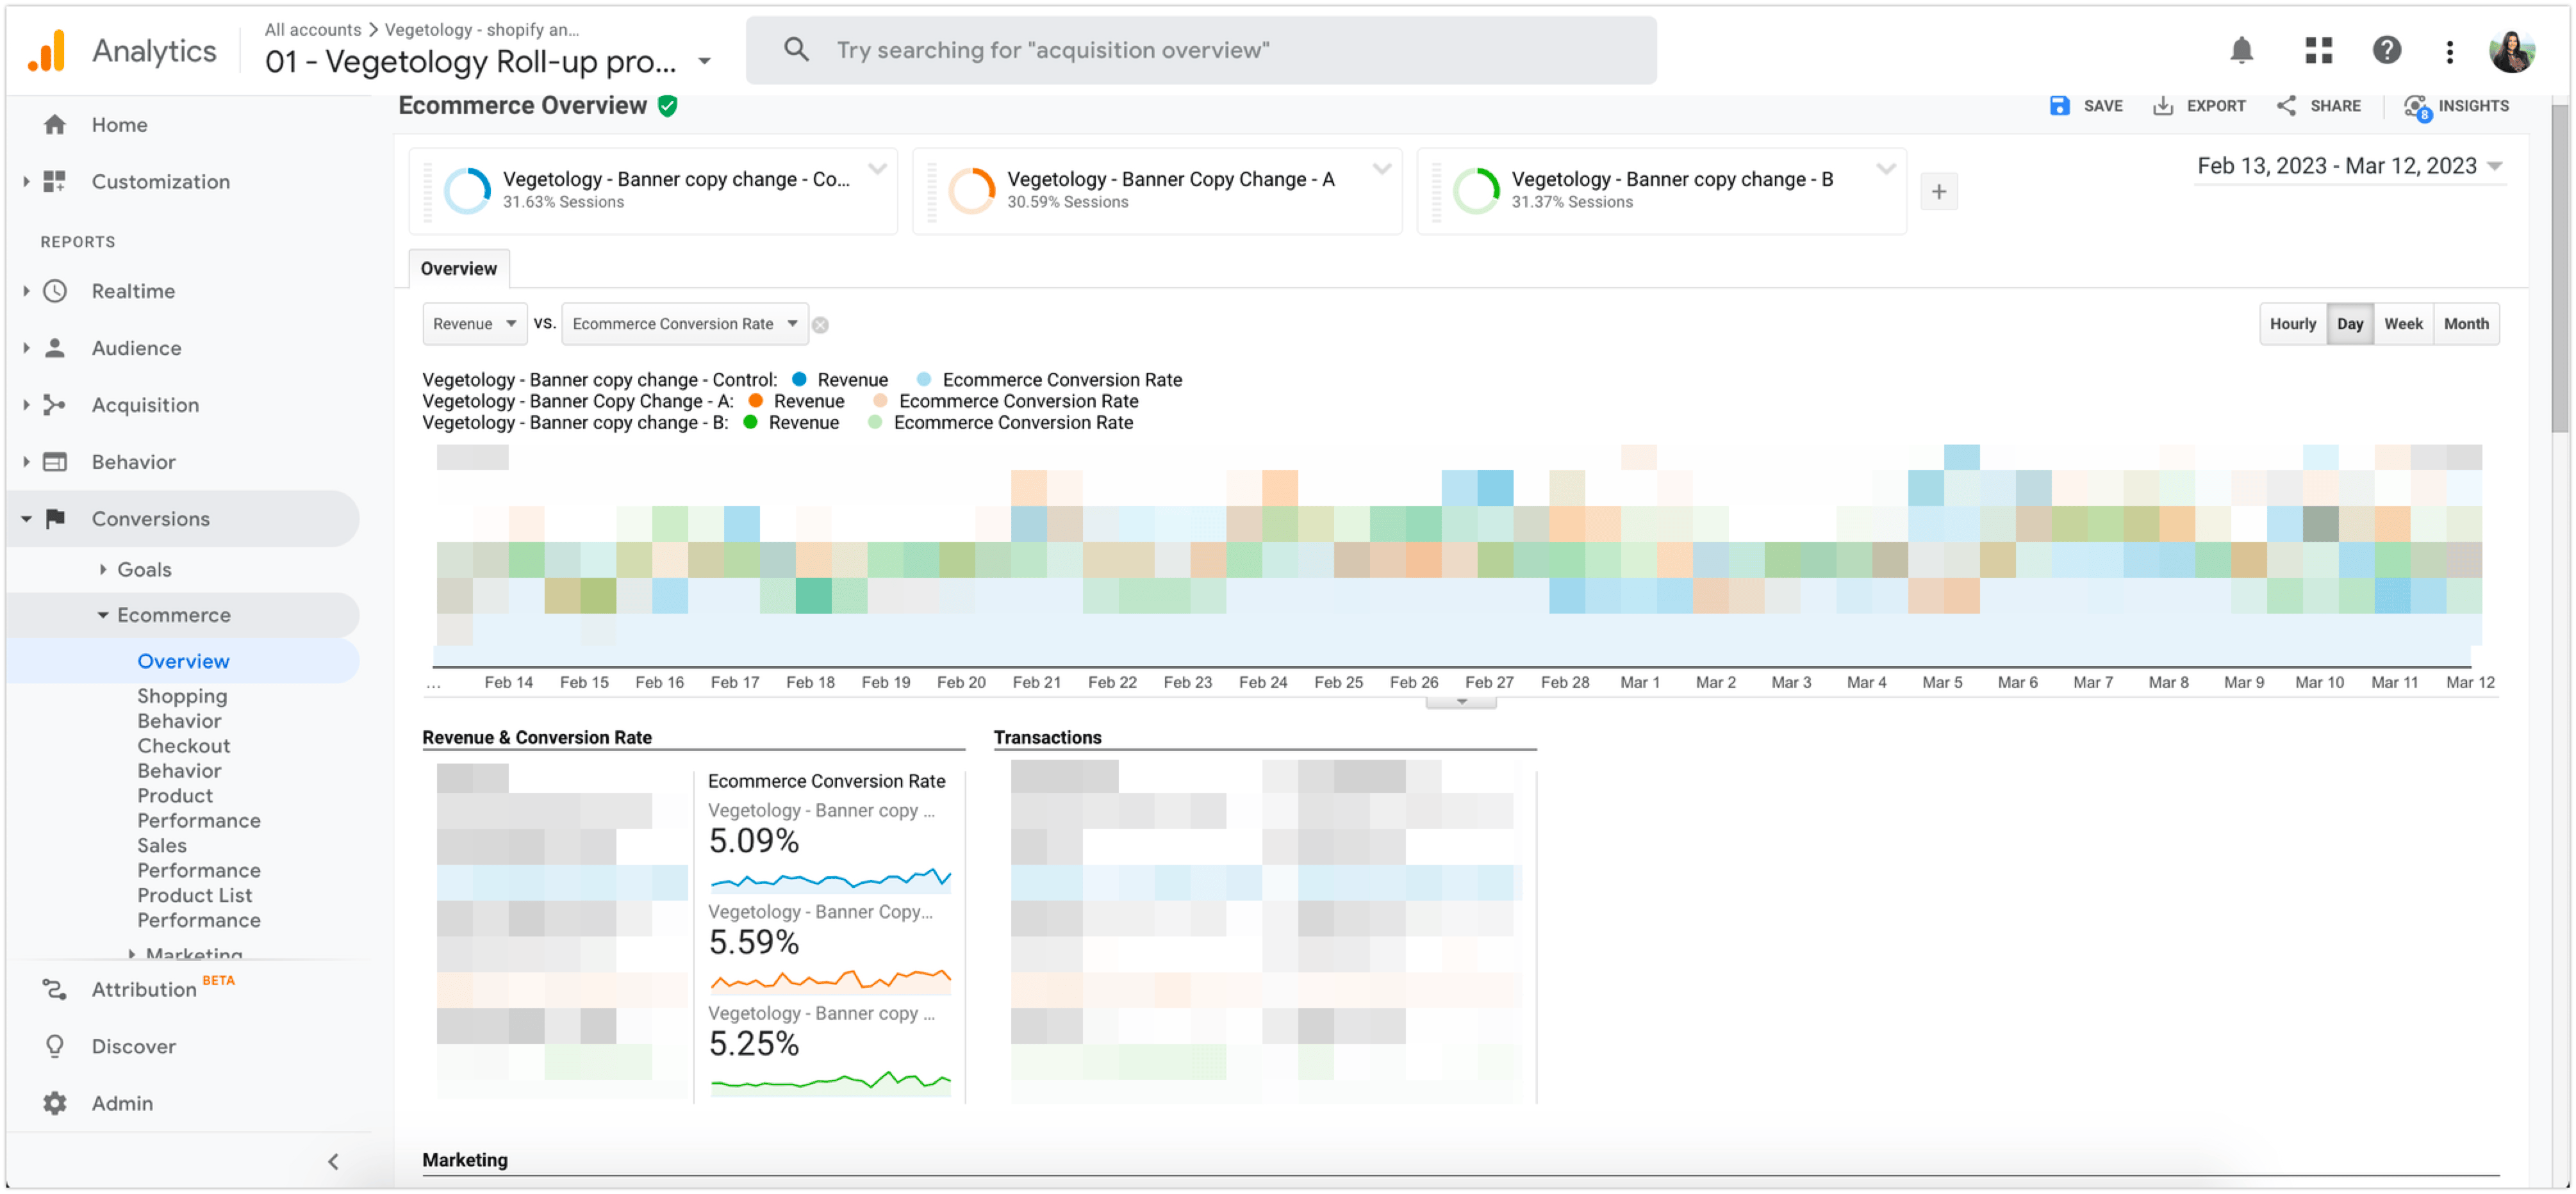Click the Home house icon

pyautogui.click(x=55, y=124)
